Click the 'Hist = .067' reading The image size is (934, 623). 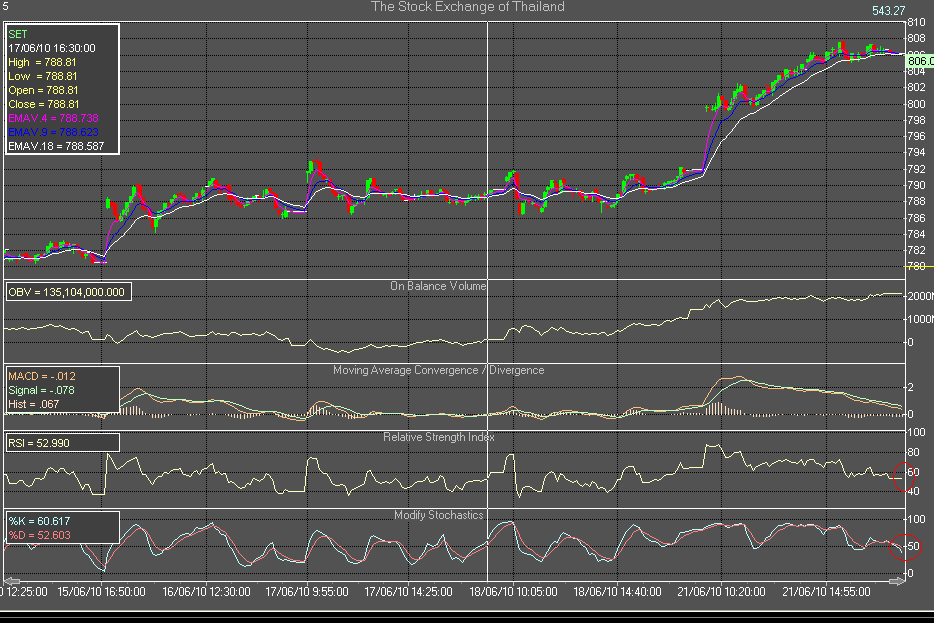point(33,404)
